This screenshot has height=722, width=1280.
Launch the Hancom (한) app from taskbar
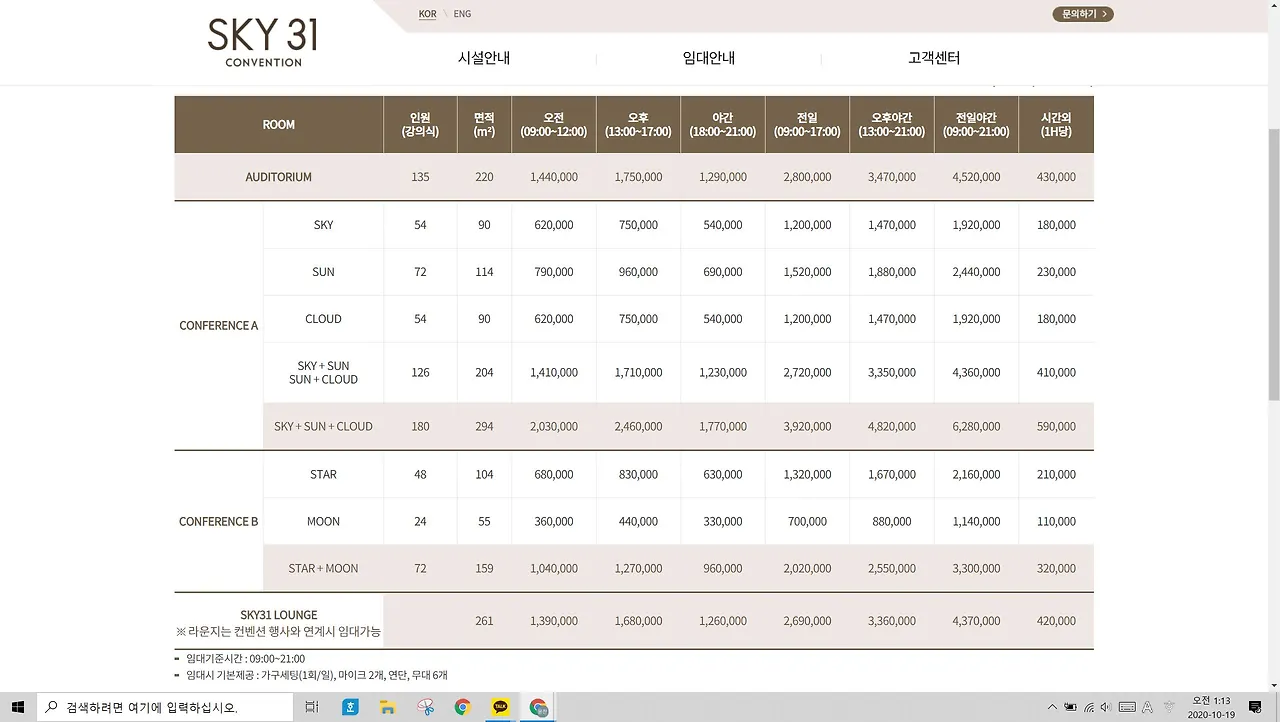(x=350, y=707)
